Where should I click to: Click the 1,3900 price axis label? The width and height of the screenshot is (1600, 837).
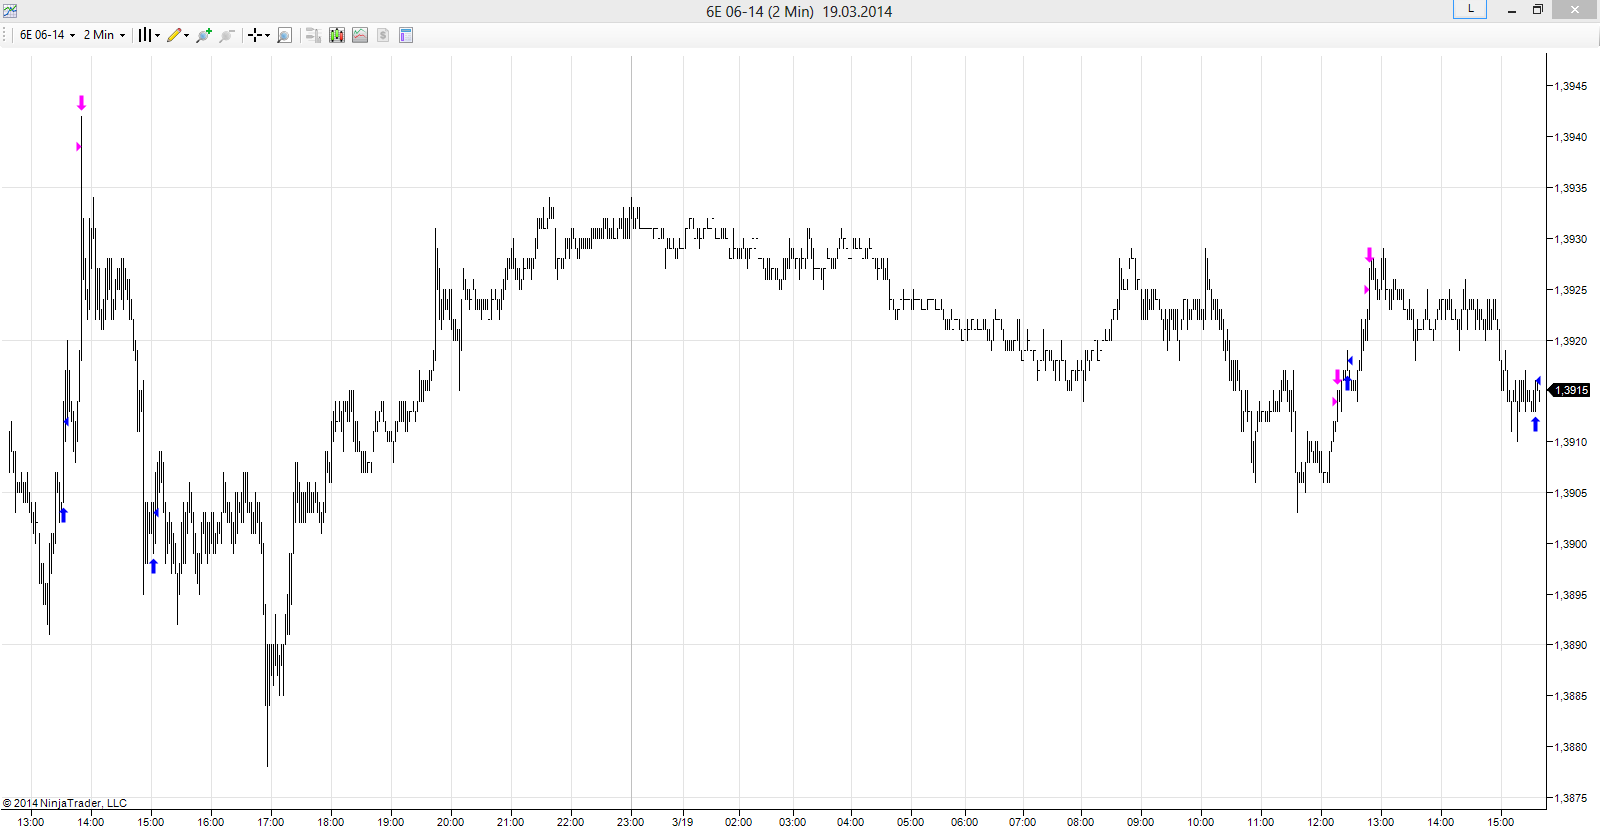click(1570, 544)
